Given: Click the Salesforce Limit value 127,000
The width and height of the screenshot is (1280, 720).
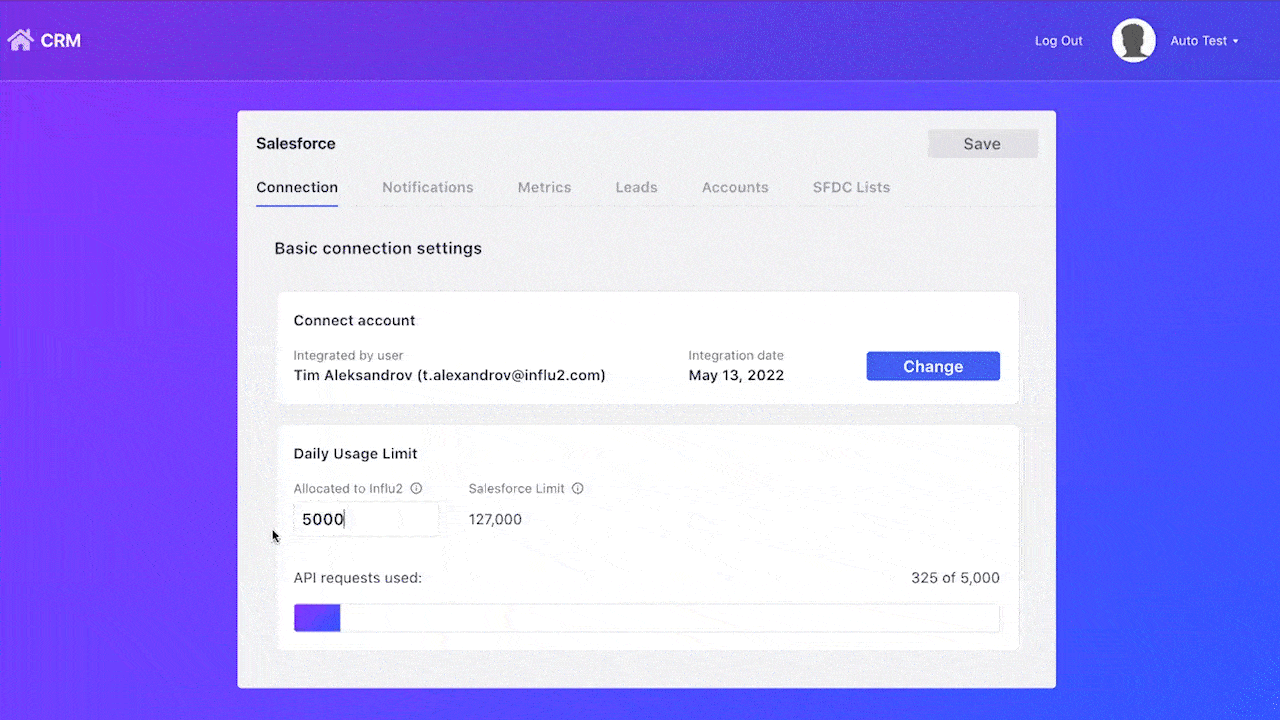Looking at the screenshot, I should pyautogui.click(x=495, y=519).
